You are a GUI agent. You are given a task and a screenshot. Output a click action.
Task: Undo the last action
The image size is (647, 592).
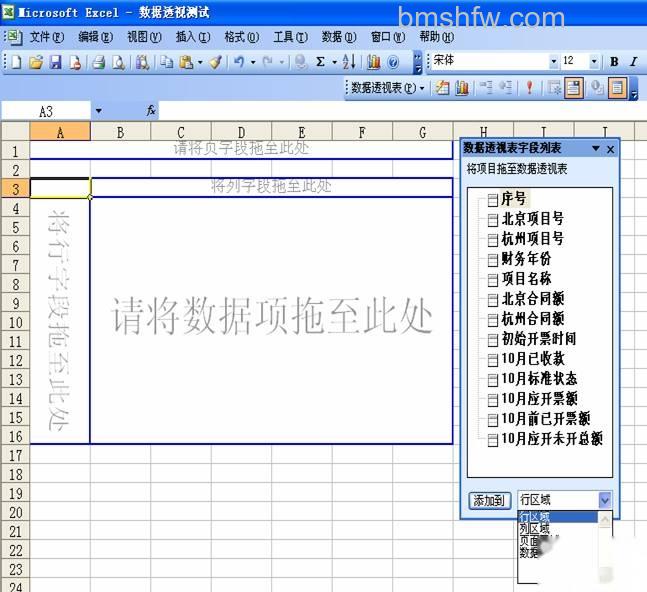point(239,63)
